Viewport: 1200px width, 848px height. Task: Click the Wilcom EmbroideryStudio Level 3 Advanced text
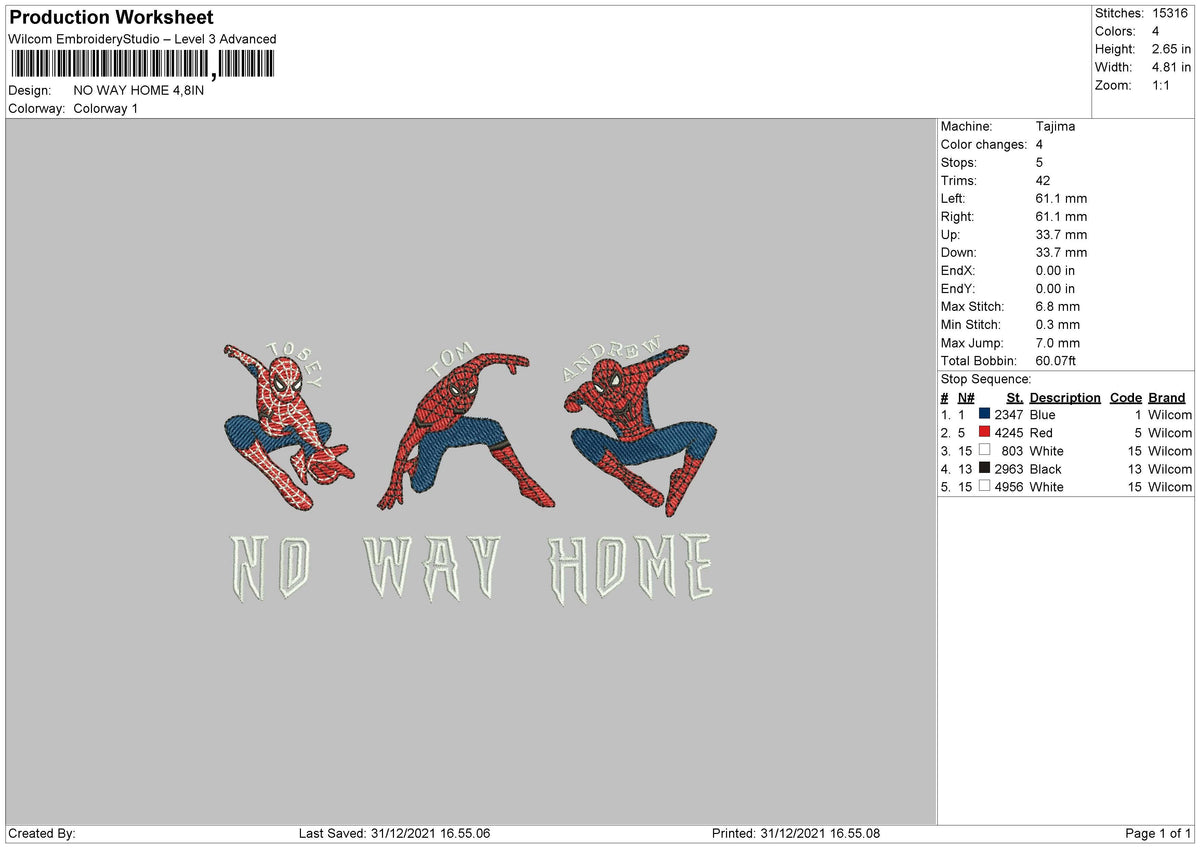click(142, 39)
